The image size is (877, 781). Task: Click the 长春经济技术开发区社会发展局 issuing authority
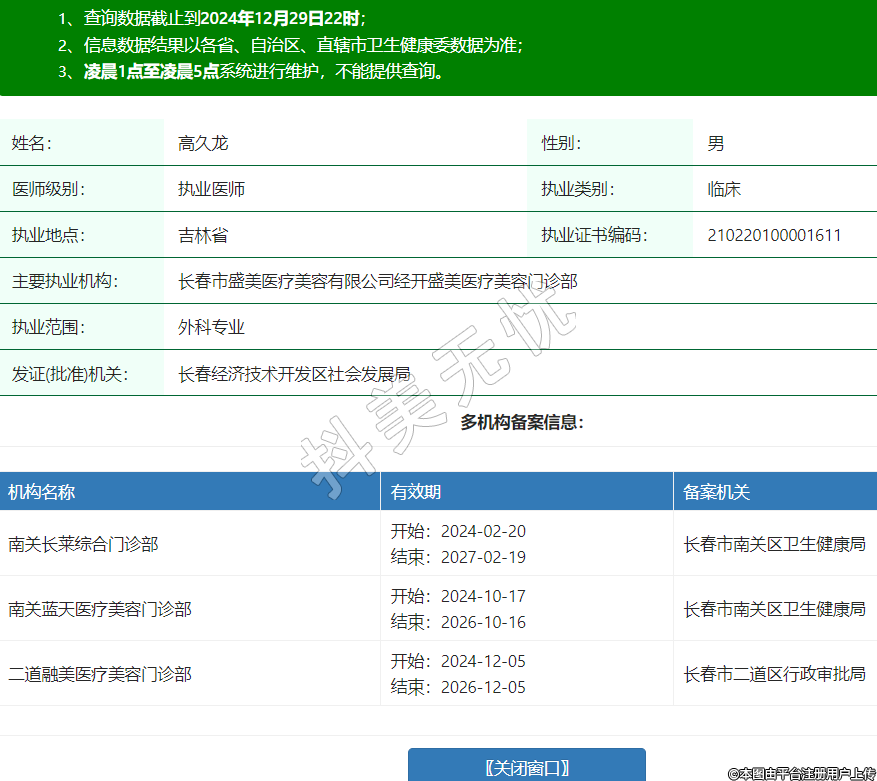click(x=294, y=374)
